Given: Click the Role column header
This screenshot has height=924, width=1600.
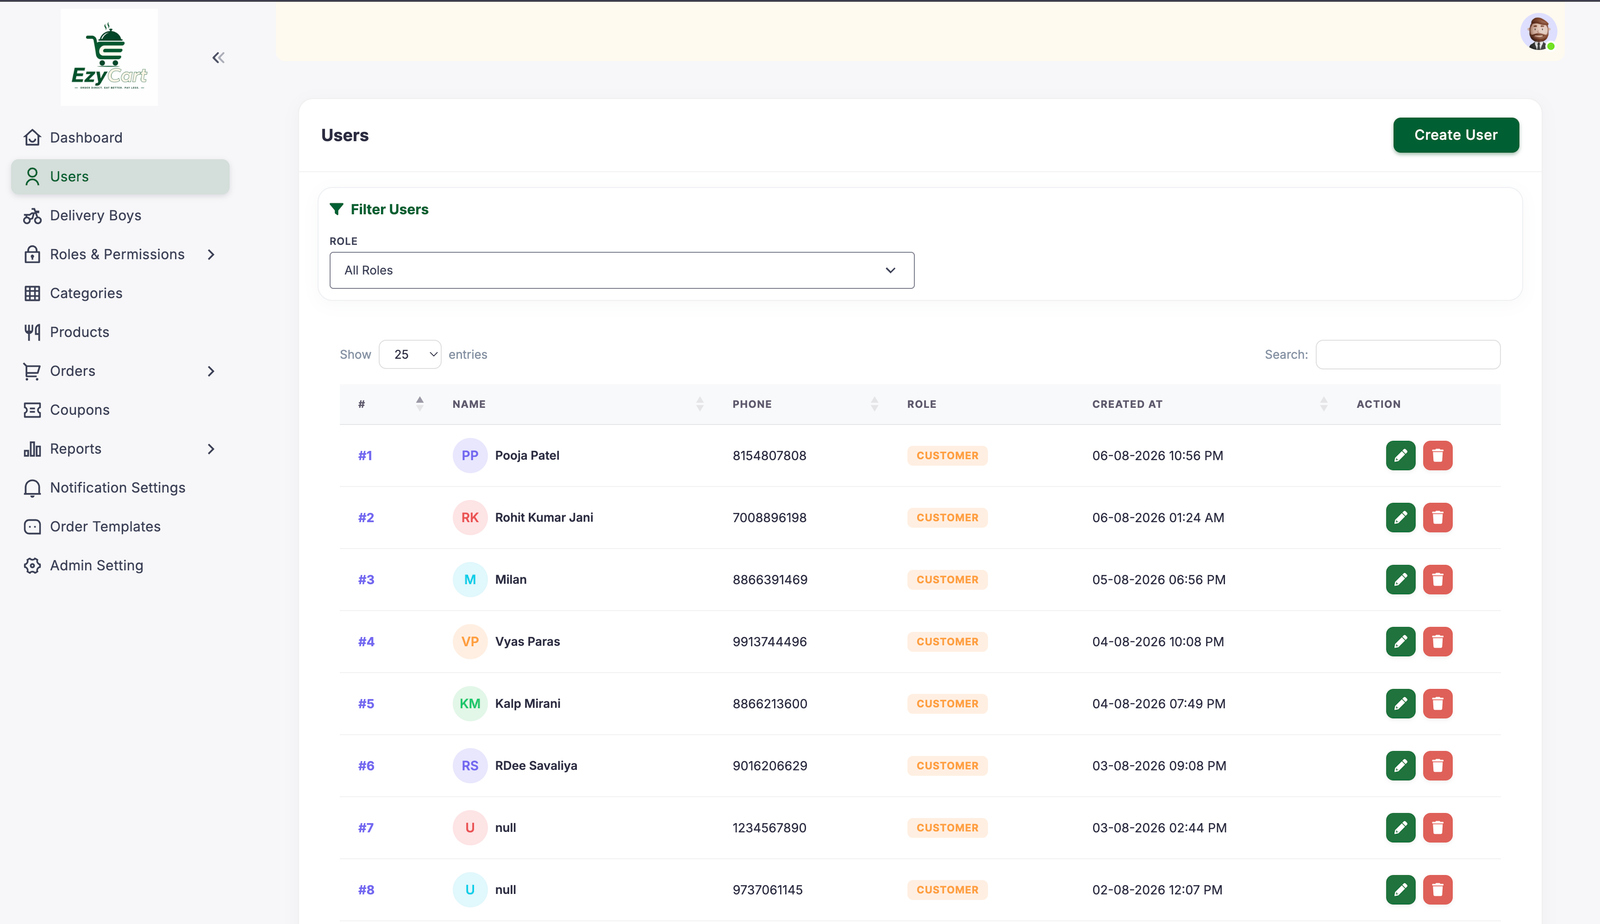Looking at the screenshot, I should pyautogui.click(x=922, y=404).
